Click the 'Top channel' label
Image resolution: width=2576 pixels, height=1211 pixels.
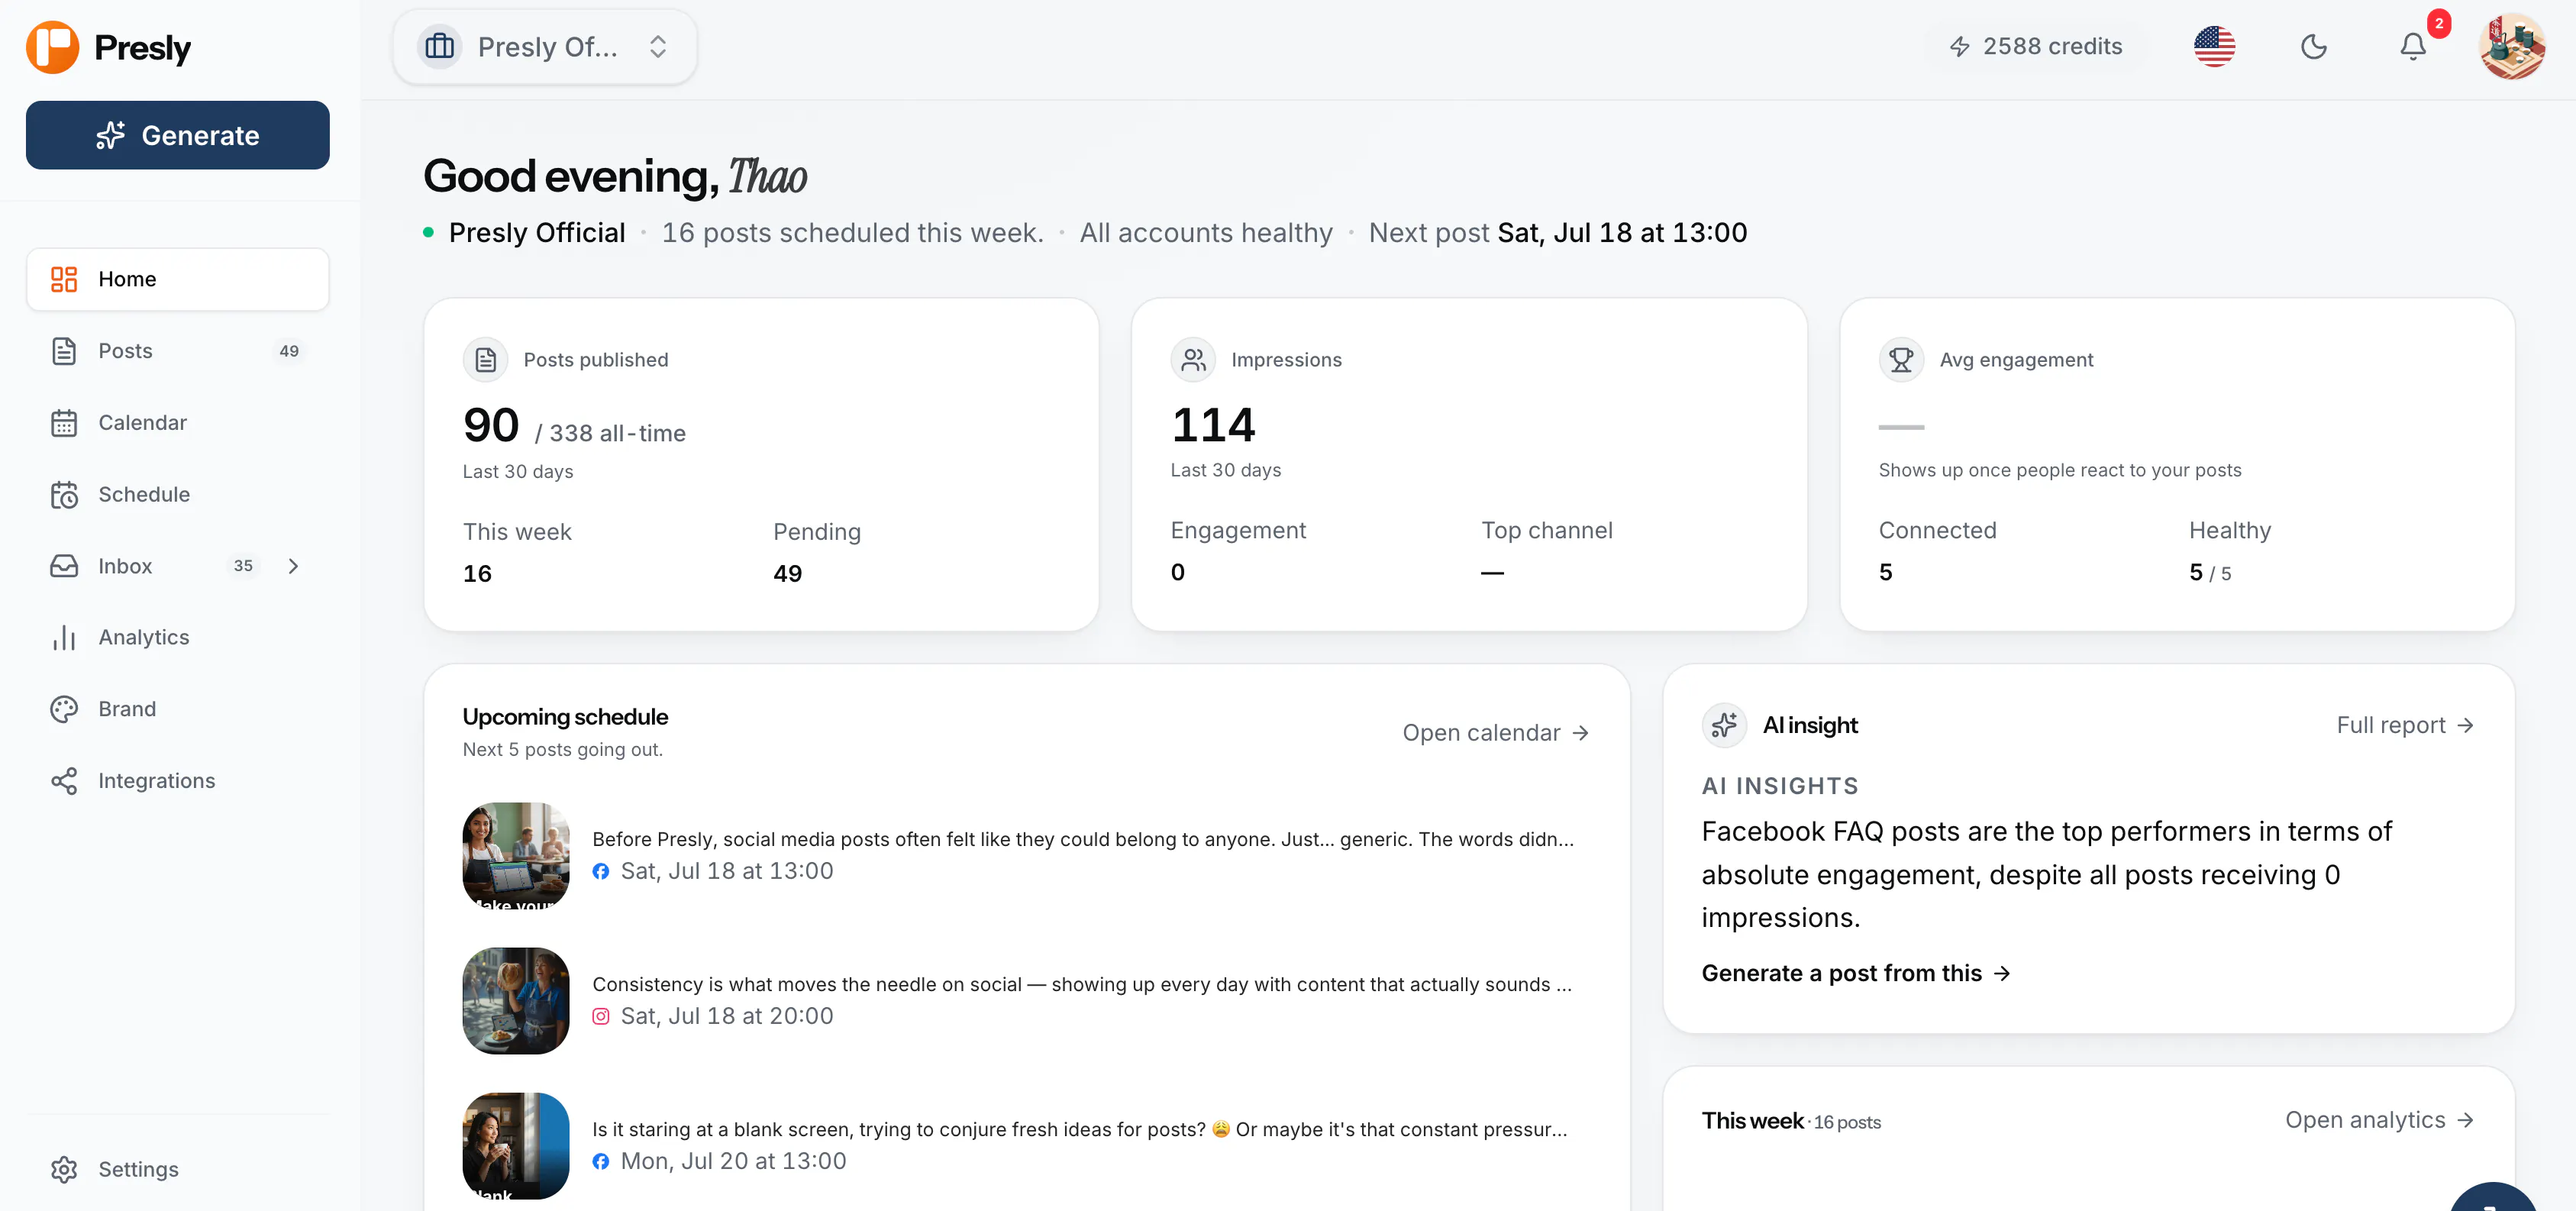[x=1546, y=531]
